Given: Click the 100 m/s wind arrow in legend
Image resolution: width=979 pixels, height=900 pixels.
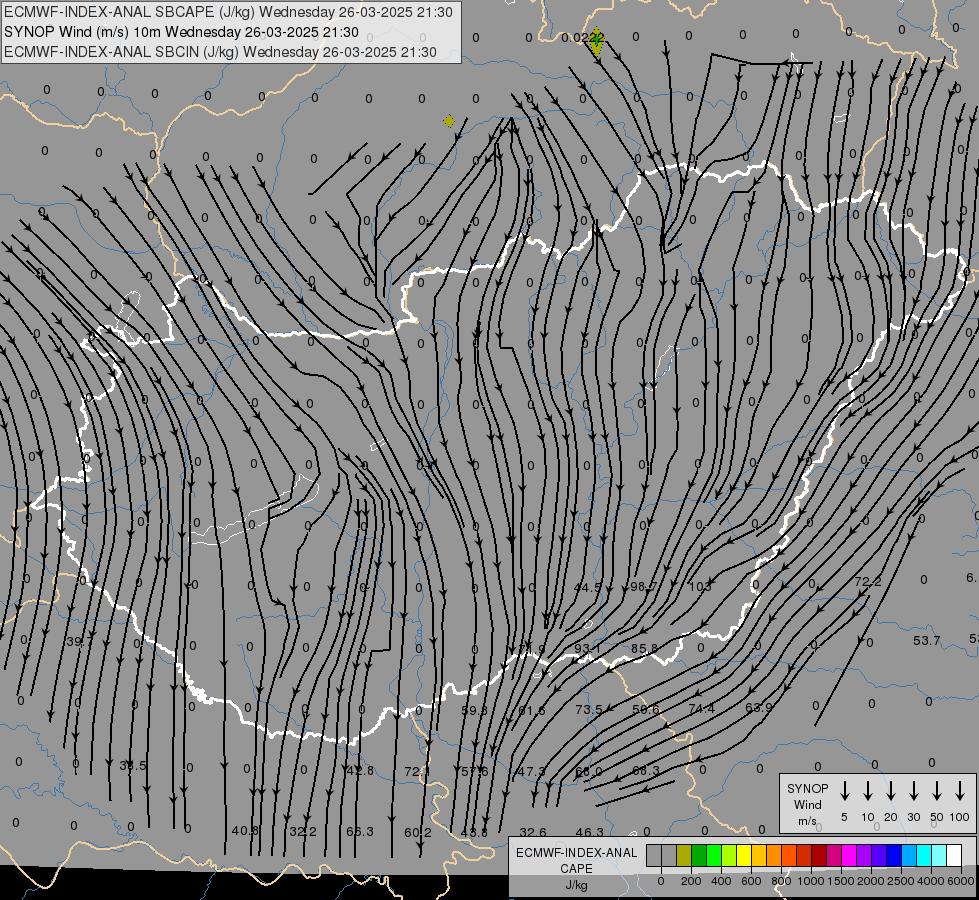Looking at the screenshot, I should point(960,791).
